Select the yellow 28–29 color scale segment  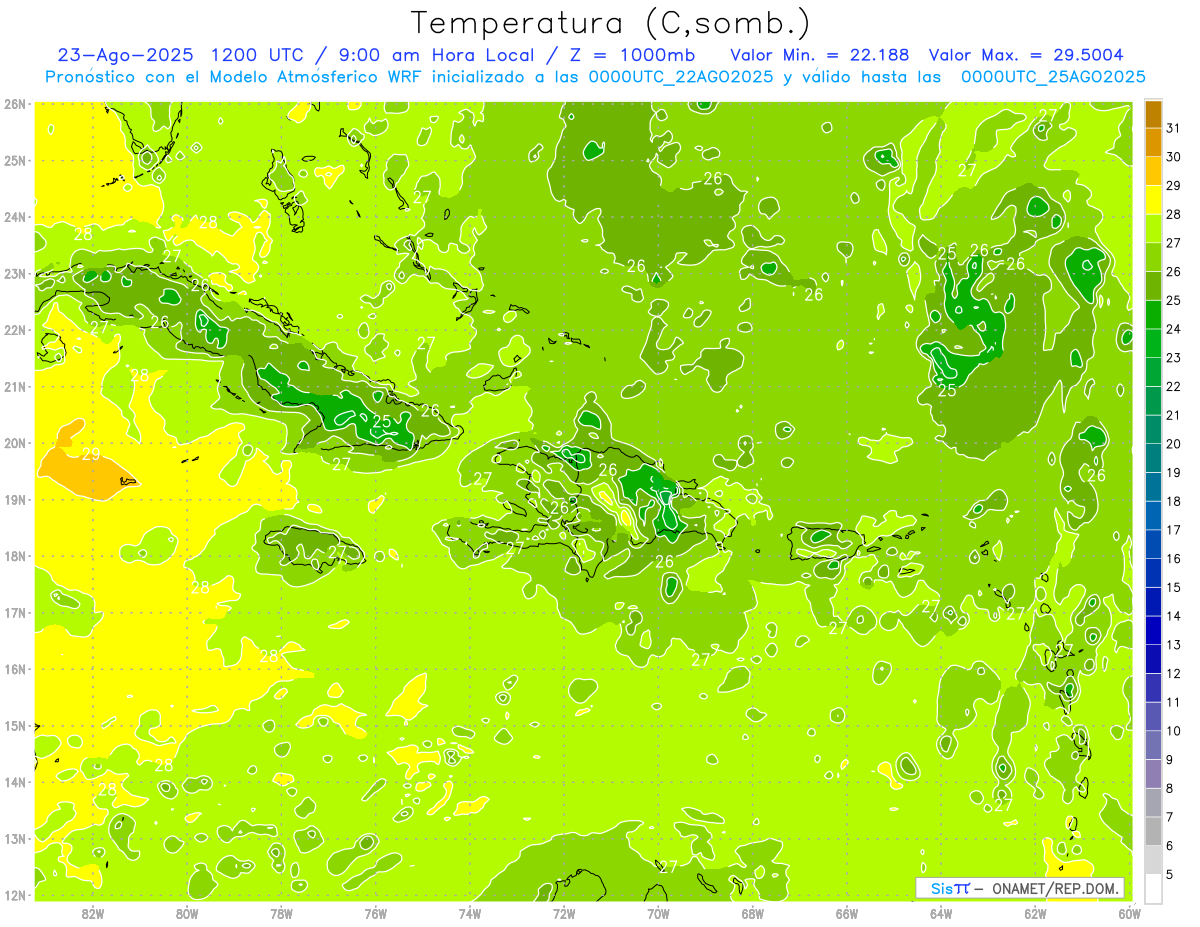1153,200
